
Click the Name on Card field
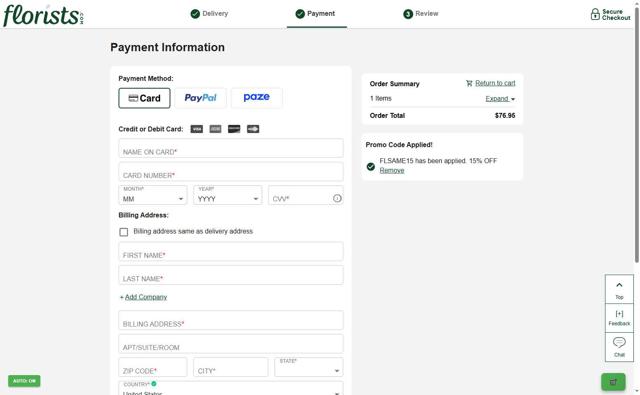point(231,148)
